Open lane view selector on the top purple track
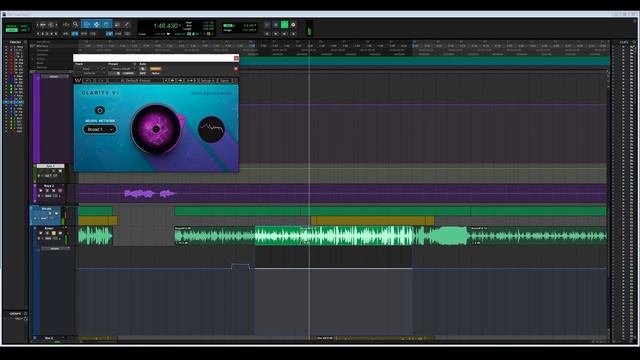640x360 pixels. (54, 76)
